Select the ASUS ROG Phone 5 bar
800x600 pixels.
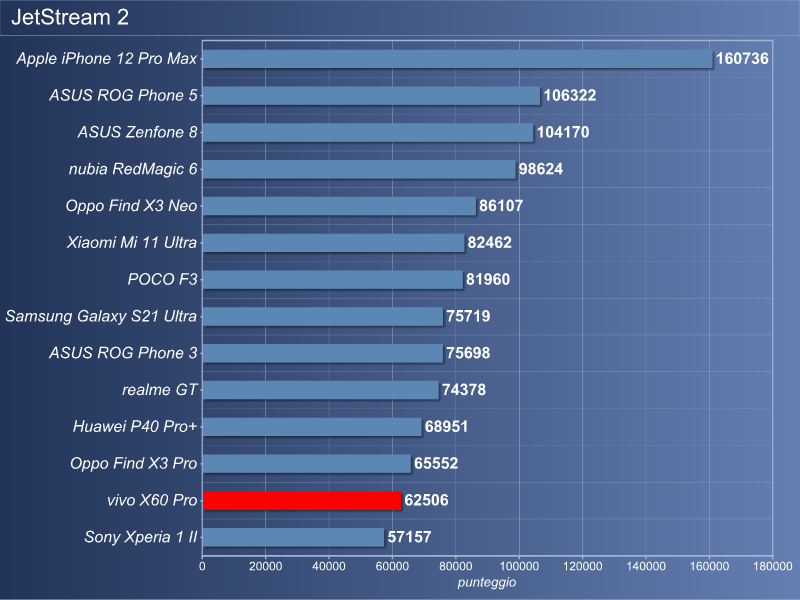pyautogui.click(x=371, y=96)
